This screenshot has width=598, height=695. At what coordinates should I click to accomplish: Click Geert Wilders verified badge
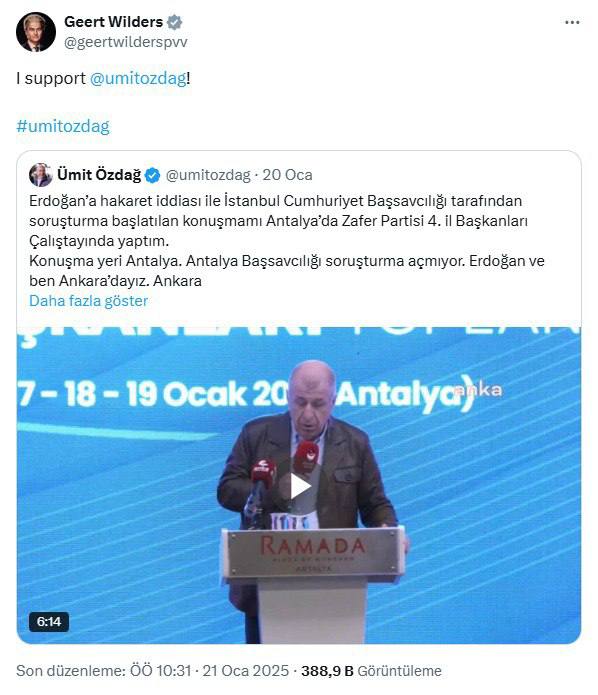tap(174, 22)
